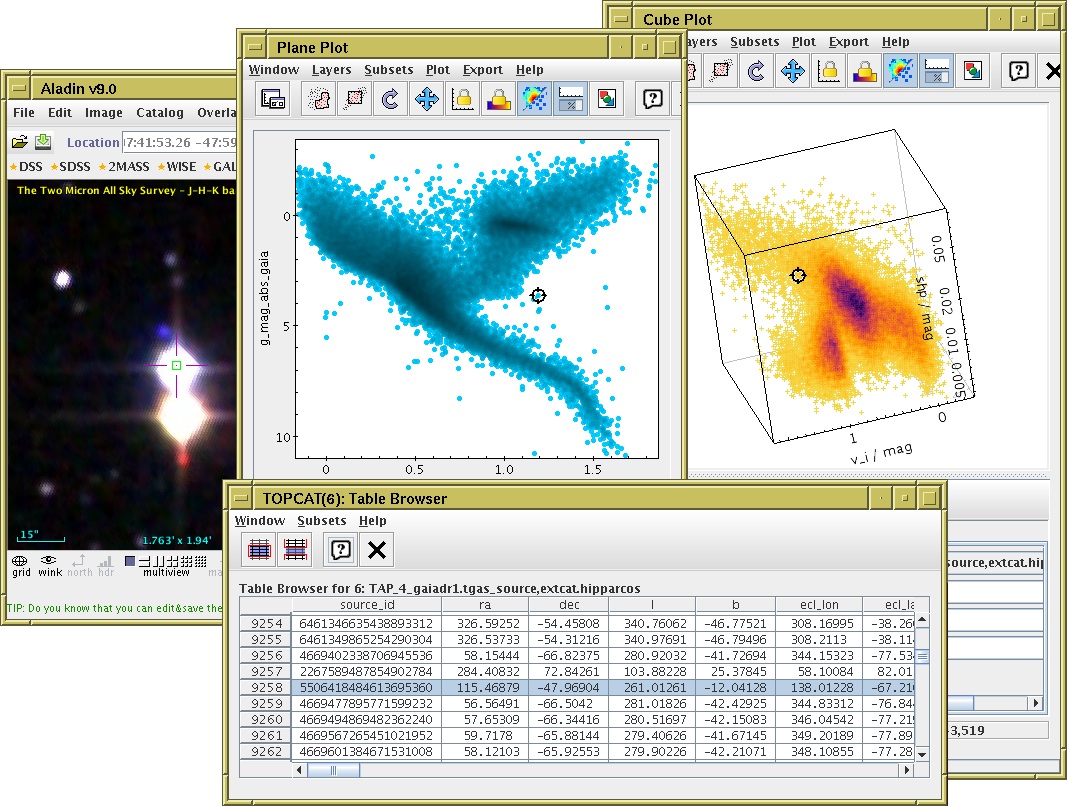Click the ecl_lon column header
This screenshot has width=1067, height=806.
819,604
